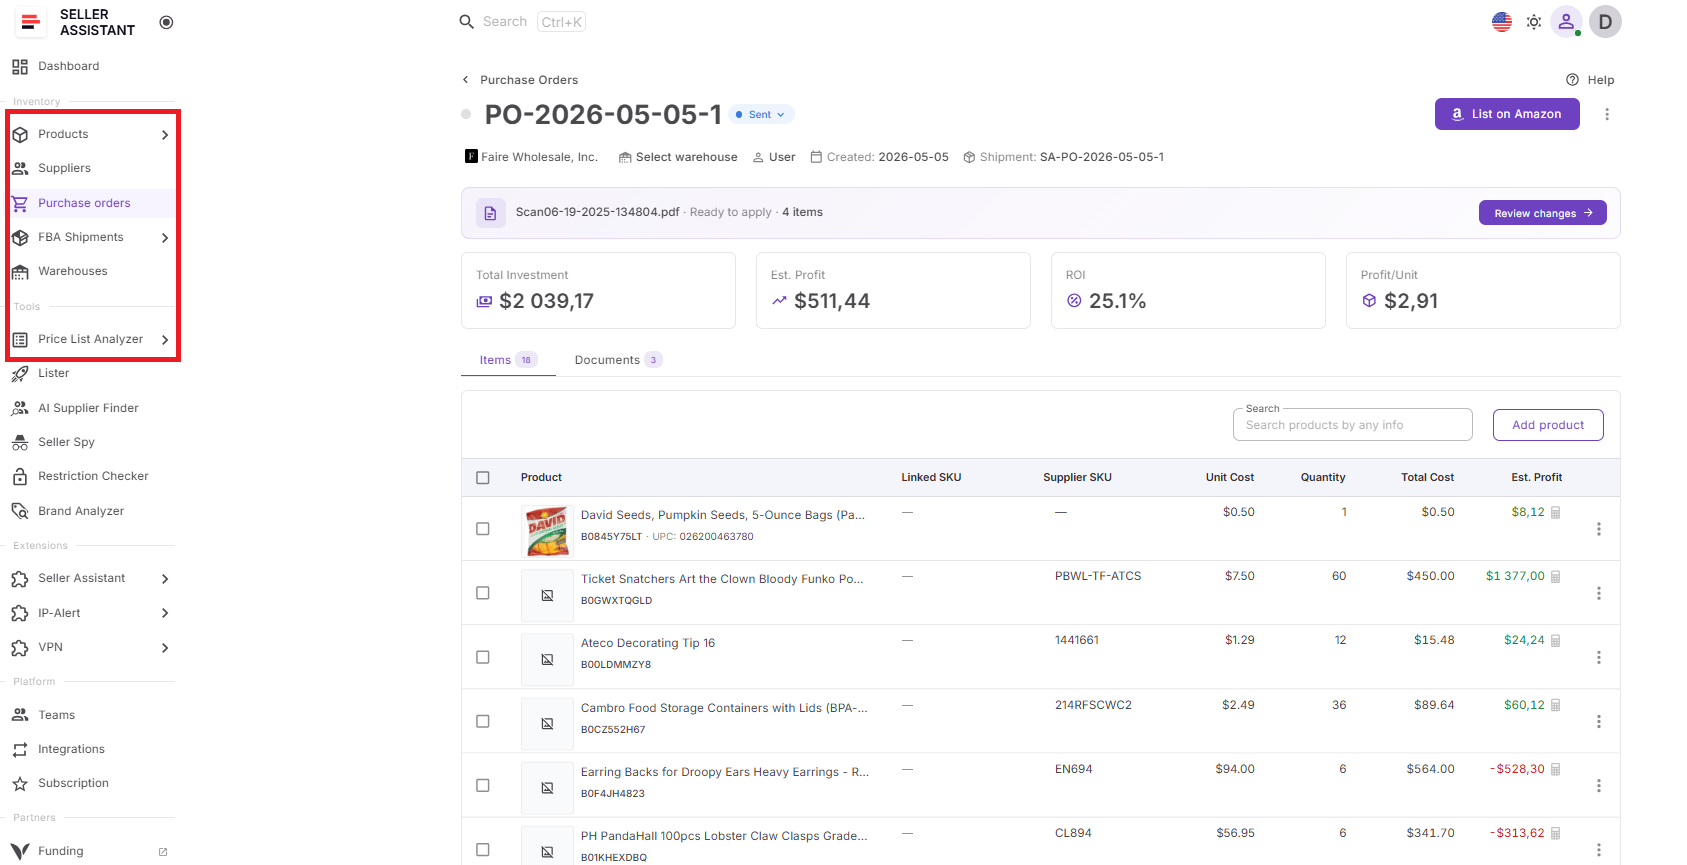Open the Select warehouse picker
The height and width of the screenshot is (865, 1687).
pos(678,157)
